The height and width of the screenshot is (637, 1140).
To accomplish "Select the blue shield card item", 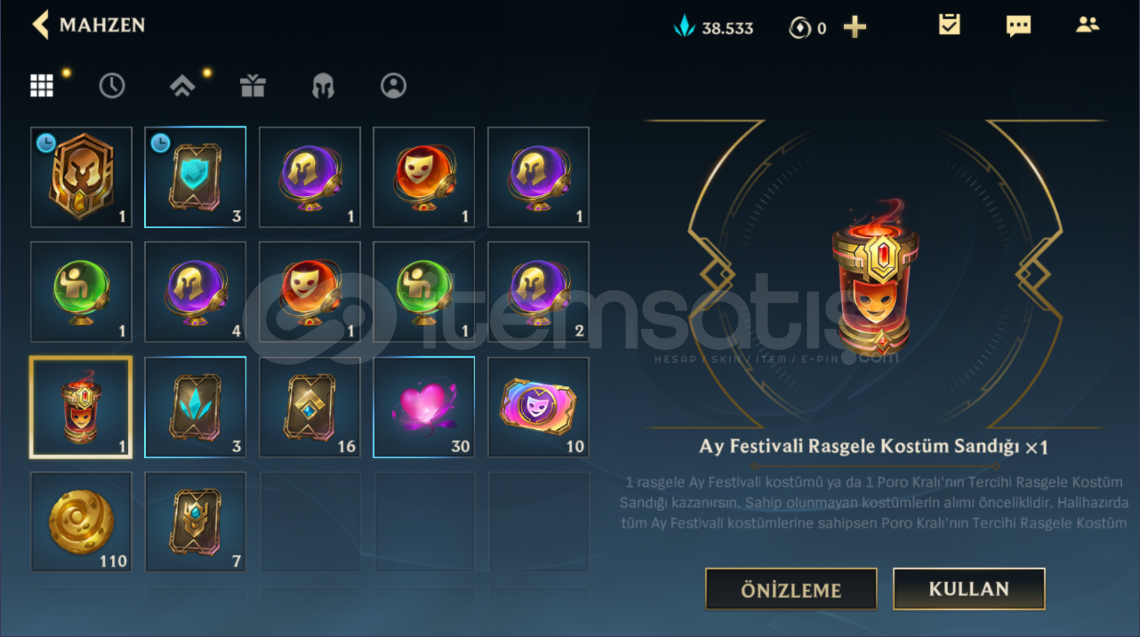I will [x=195, y=177].
